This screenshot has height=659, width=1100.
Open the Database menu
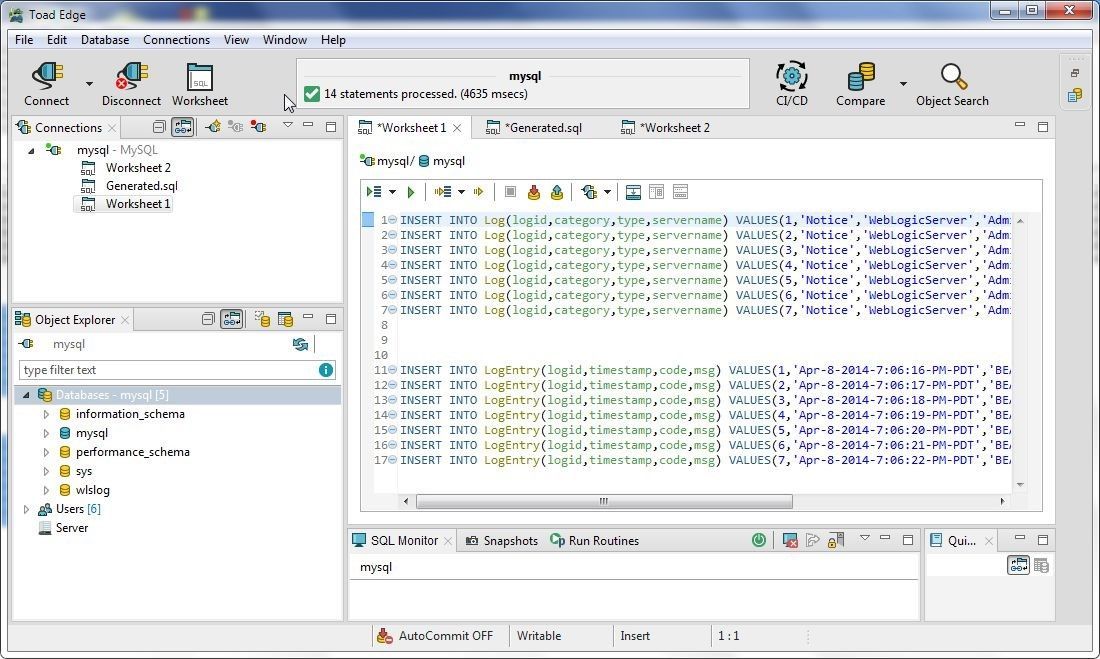coord(105,40)
